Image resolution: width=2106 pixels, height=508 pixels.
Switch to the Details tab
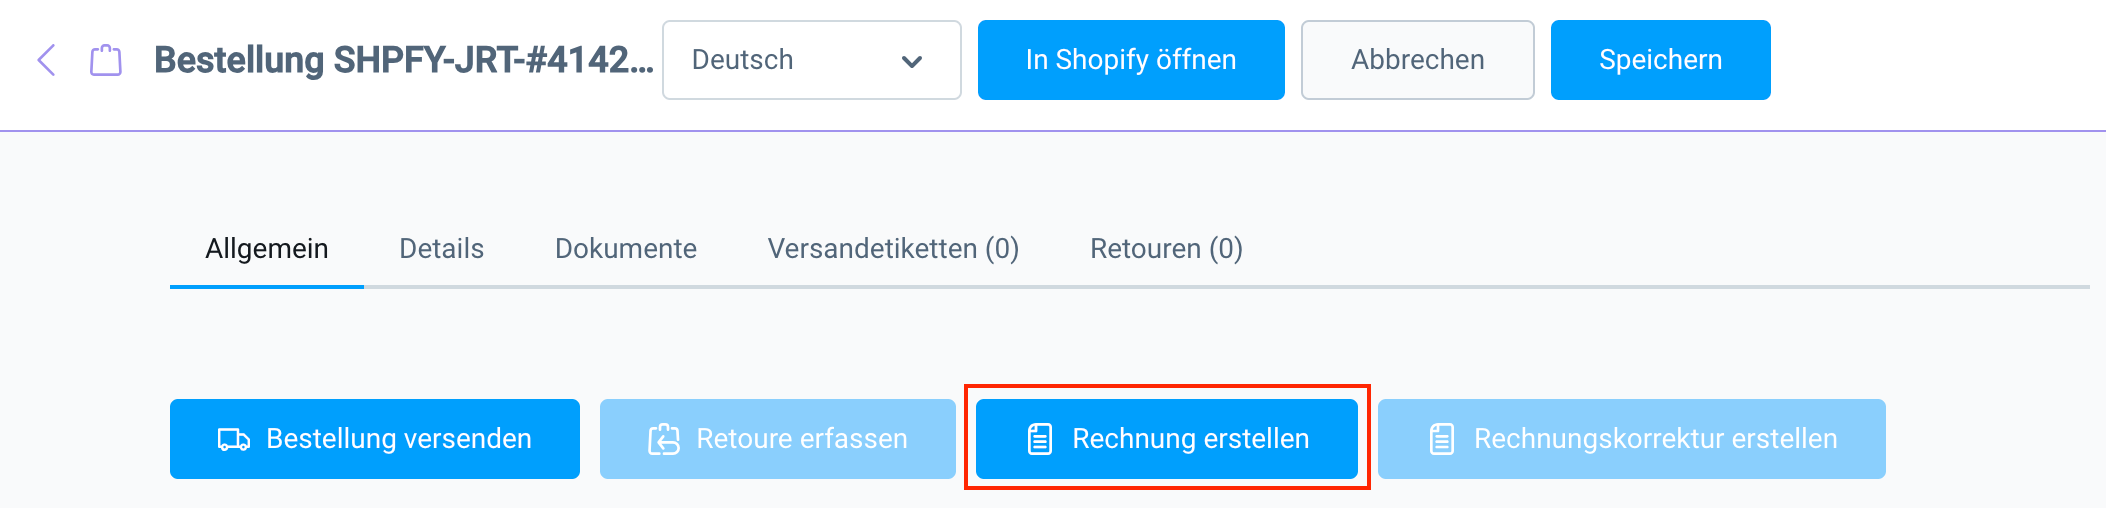pos(441,249)
